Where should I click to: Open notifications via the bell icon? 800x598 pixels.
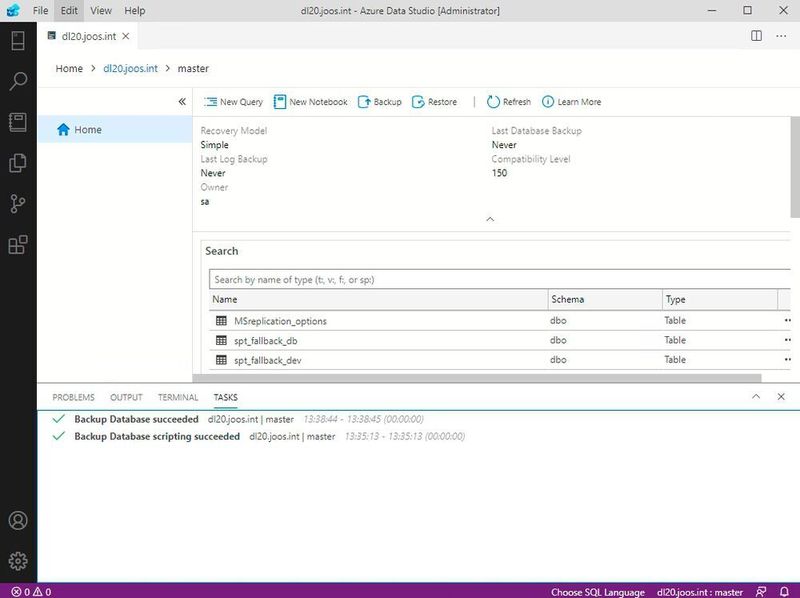point(786,590)
